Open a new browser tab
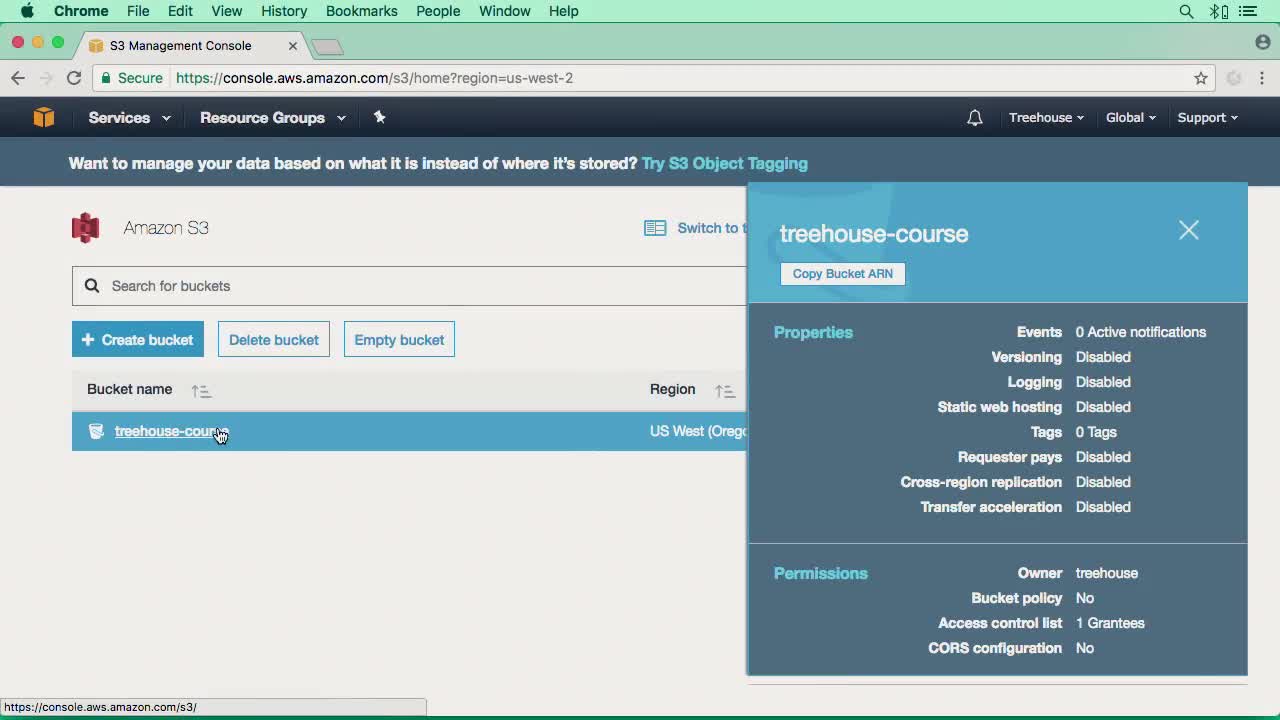 (x=327, y=46)
